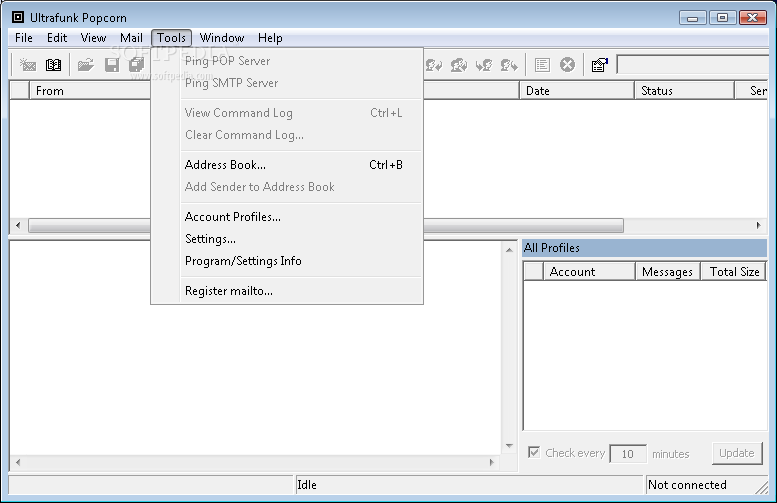
Task: Click the Total Size column header
Action: pyautogui.click(x=734, y=272)
